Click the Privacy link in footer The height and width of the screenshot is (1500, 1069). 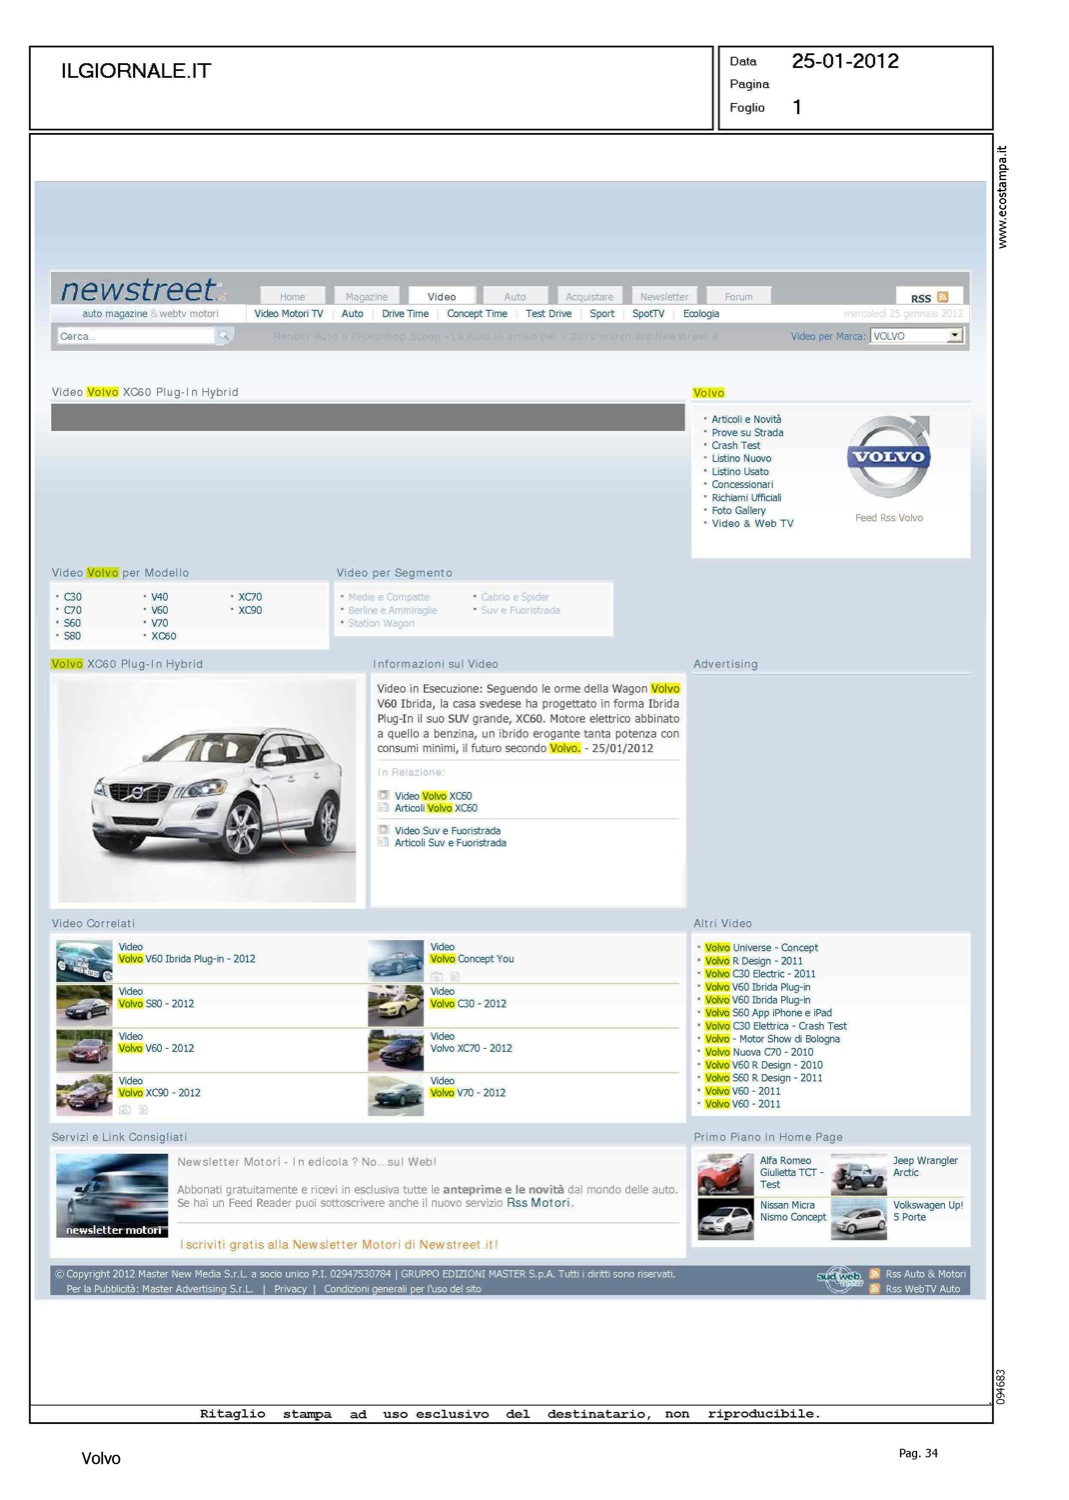(290, 1289)
